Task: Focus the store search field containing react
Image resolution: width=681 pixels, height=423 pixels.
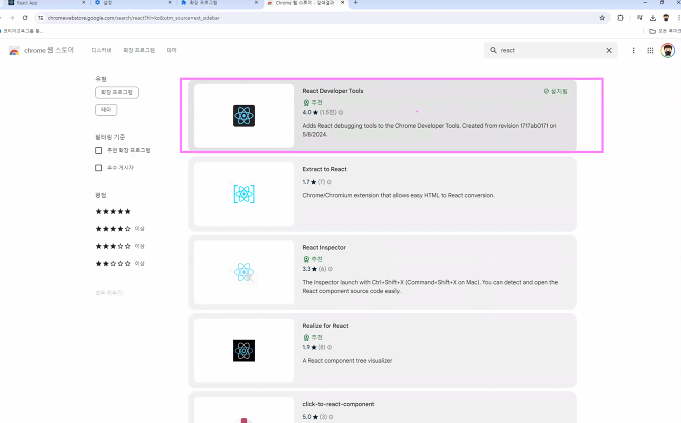Action: tap(551, 50)
